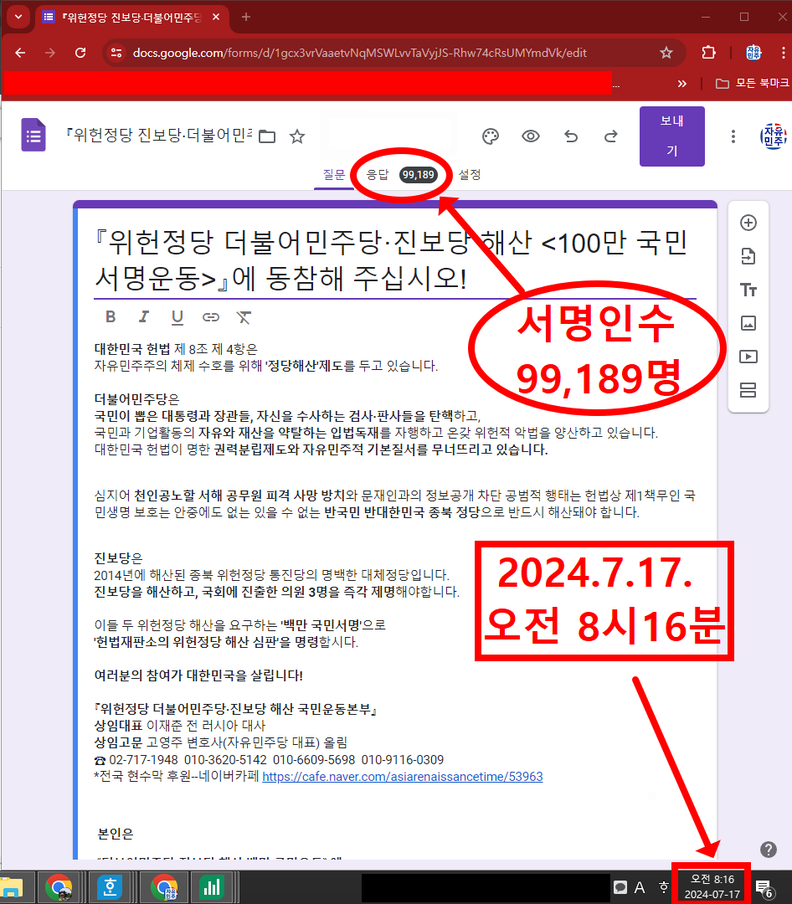792x904 pixels.
Task: Preview the form with eye icon
Action: [x=530, y=136]
